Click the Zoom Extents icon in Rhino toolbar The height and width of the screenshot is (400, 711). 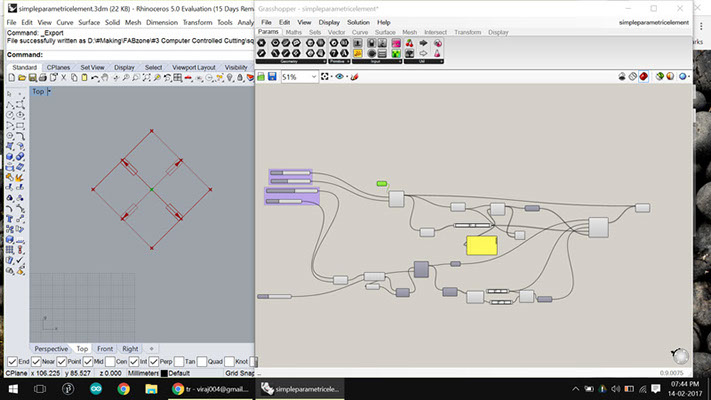146,78
